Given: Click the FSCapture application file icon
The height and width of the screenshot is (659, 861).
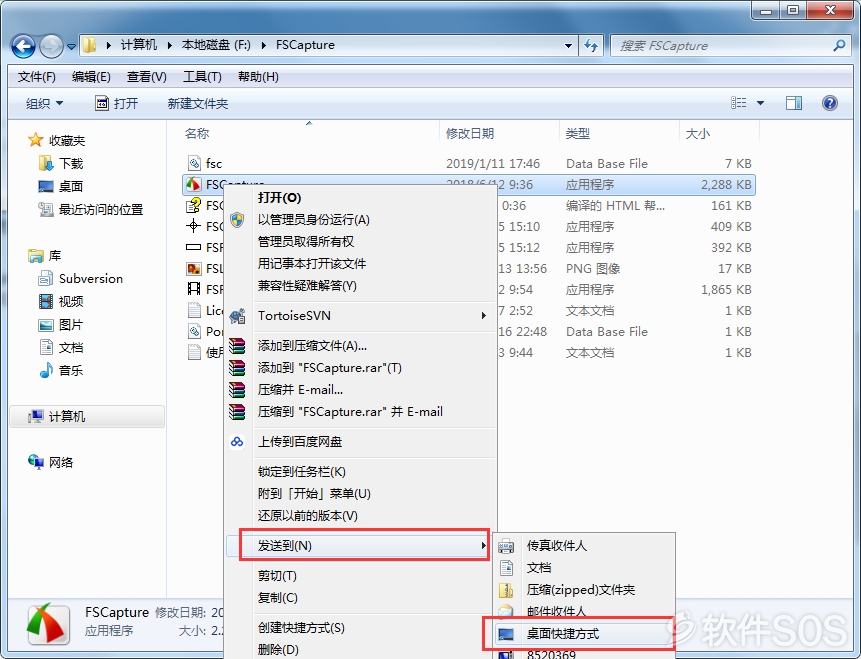Looking at the screenshot, I should tap(193, 185).
